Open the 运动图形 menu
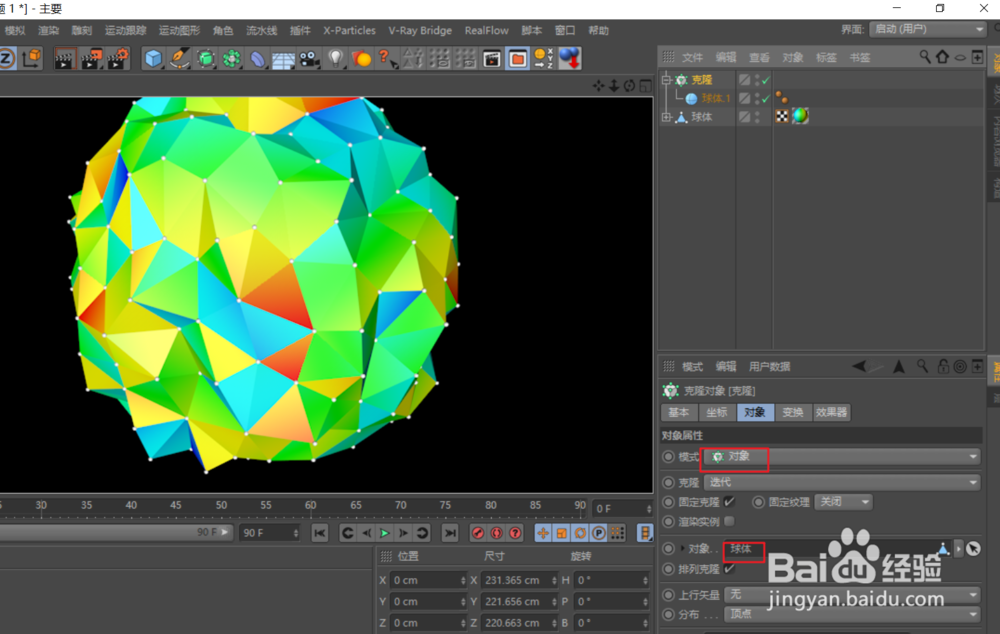Screen dimensions: 1000x634 pyautogui.click(x=179, y=31)
